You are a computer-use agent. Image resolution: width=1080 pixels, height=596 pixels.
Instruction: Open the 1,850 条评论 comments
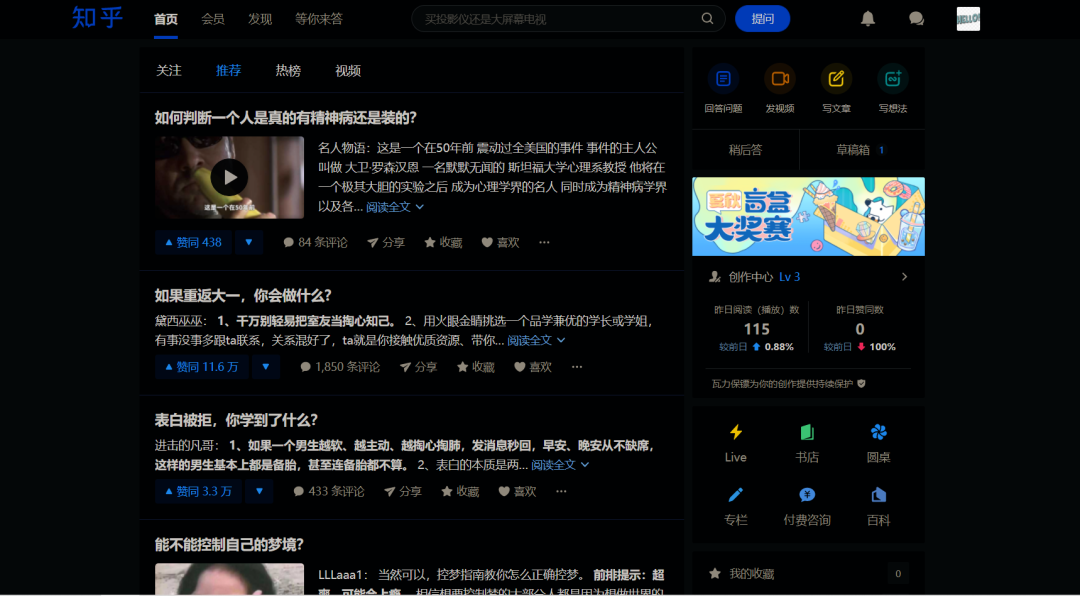pos(340,367)
